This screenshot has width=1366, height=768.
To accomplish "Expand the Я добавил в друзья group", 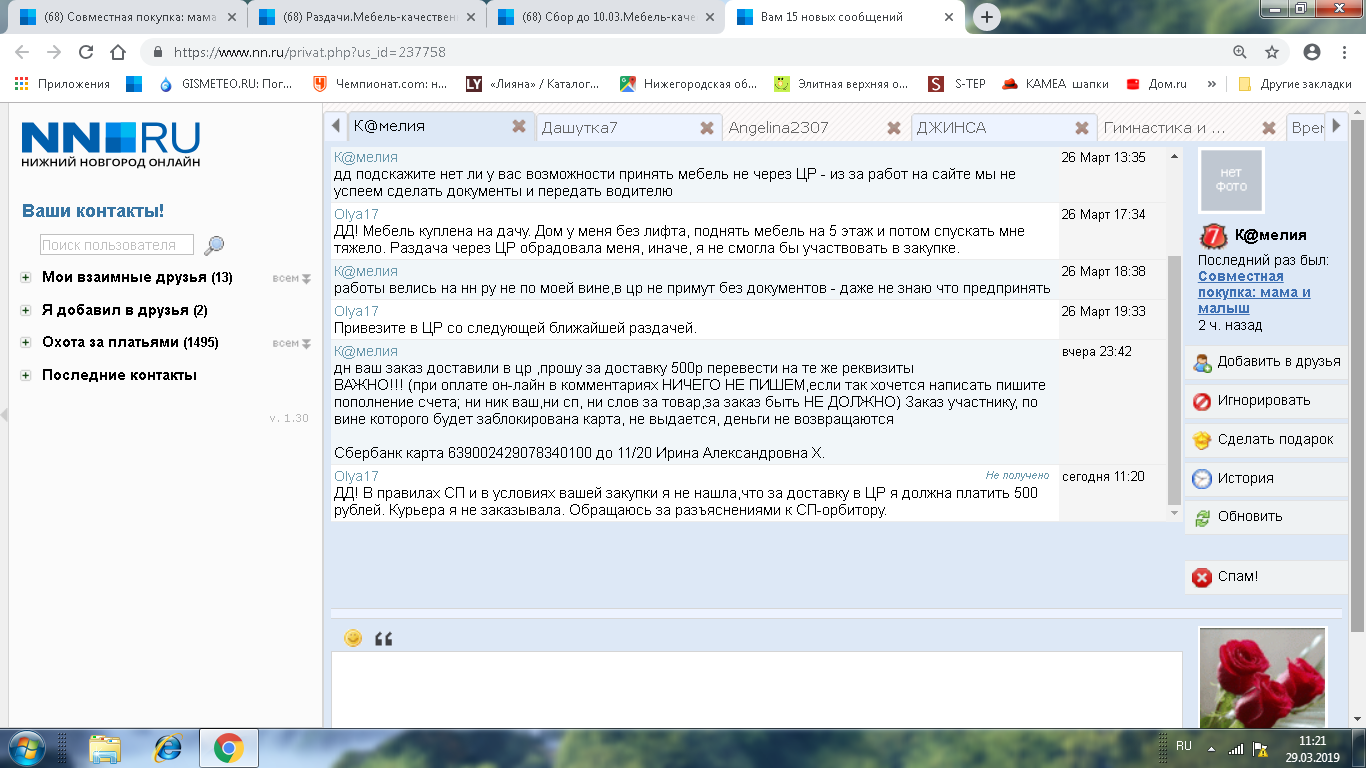I will click(x=26, y=311).
